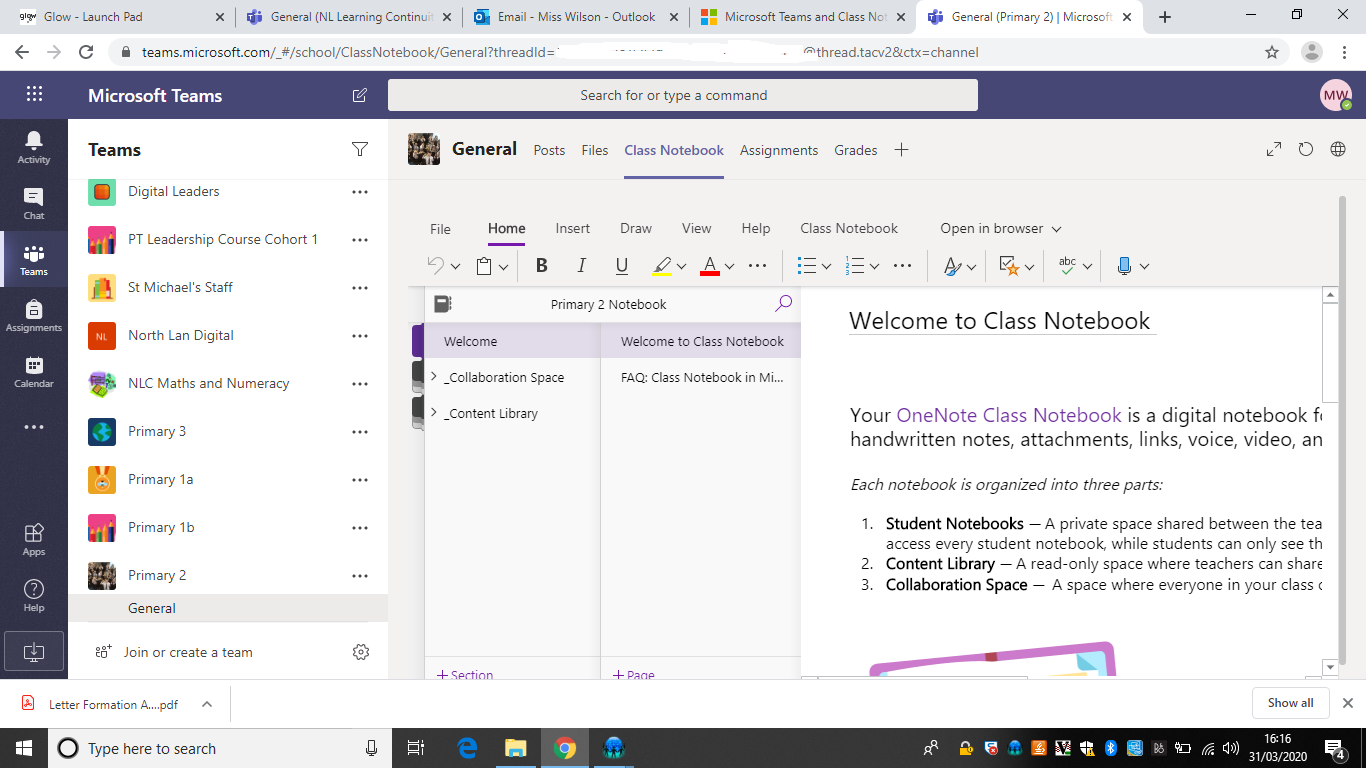
Task: Run spell check with the abc icon
Action: [x=1066, y=265]
